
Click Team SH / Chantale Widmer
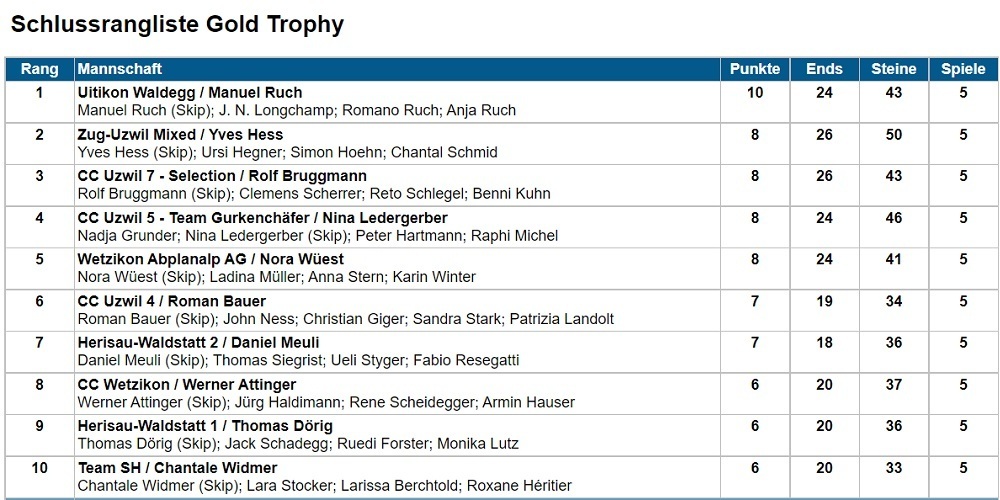click(177, 468)
